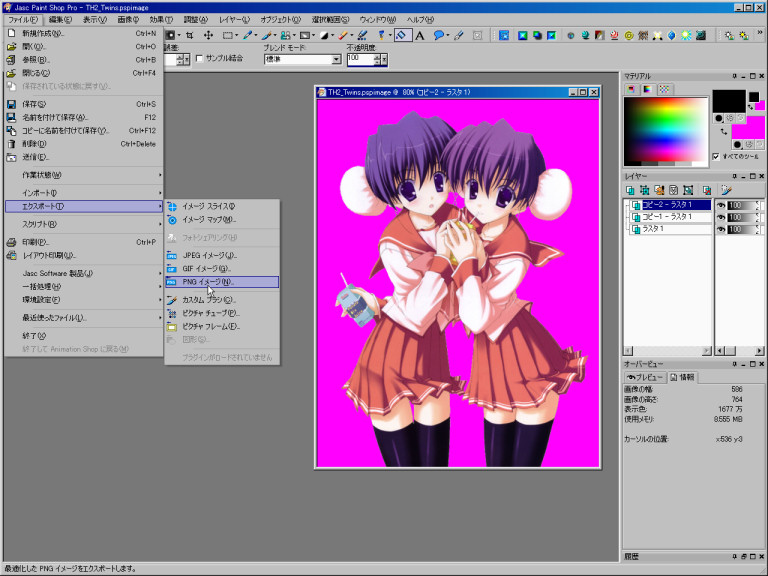Open the Frame tab in Materials palette
This screenshot has height=576, width=768.
pos(632,89)
